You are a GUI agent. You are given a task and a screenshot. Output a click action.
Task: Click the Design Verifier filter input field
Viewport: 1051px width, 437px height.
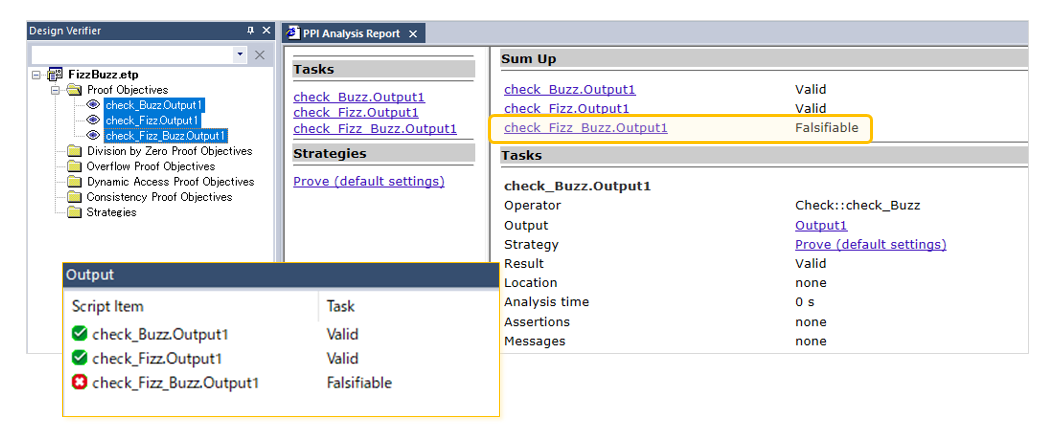point(133,55)
